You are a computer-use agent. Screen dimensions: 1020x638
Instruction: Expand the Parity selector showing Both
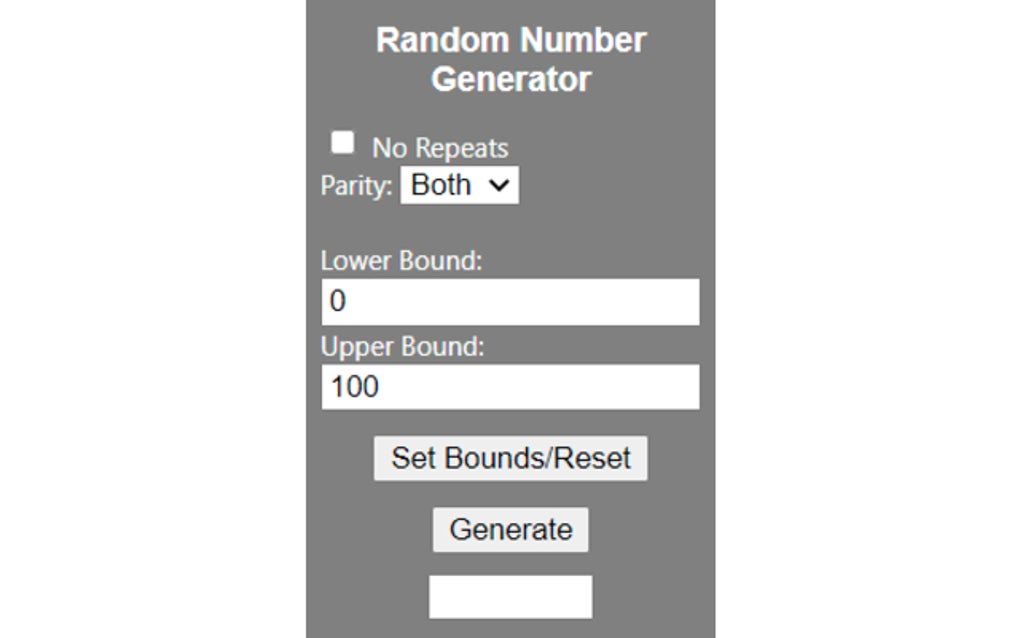459,184
